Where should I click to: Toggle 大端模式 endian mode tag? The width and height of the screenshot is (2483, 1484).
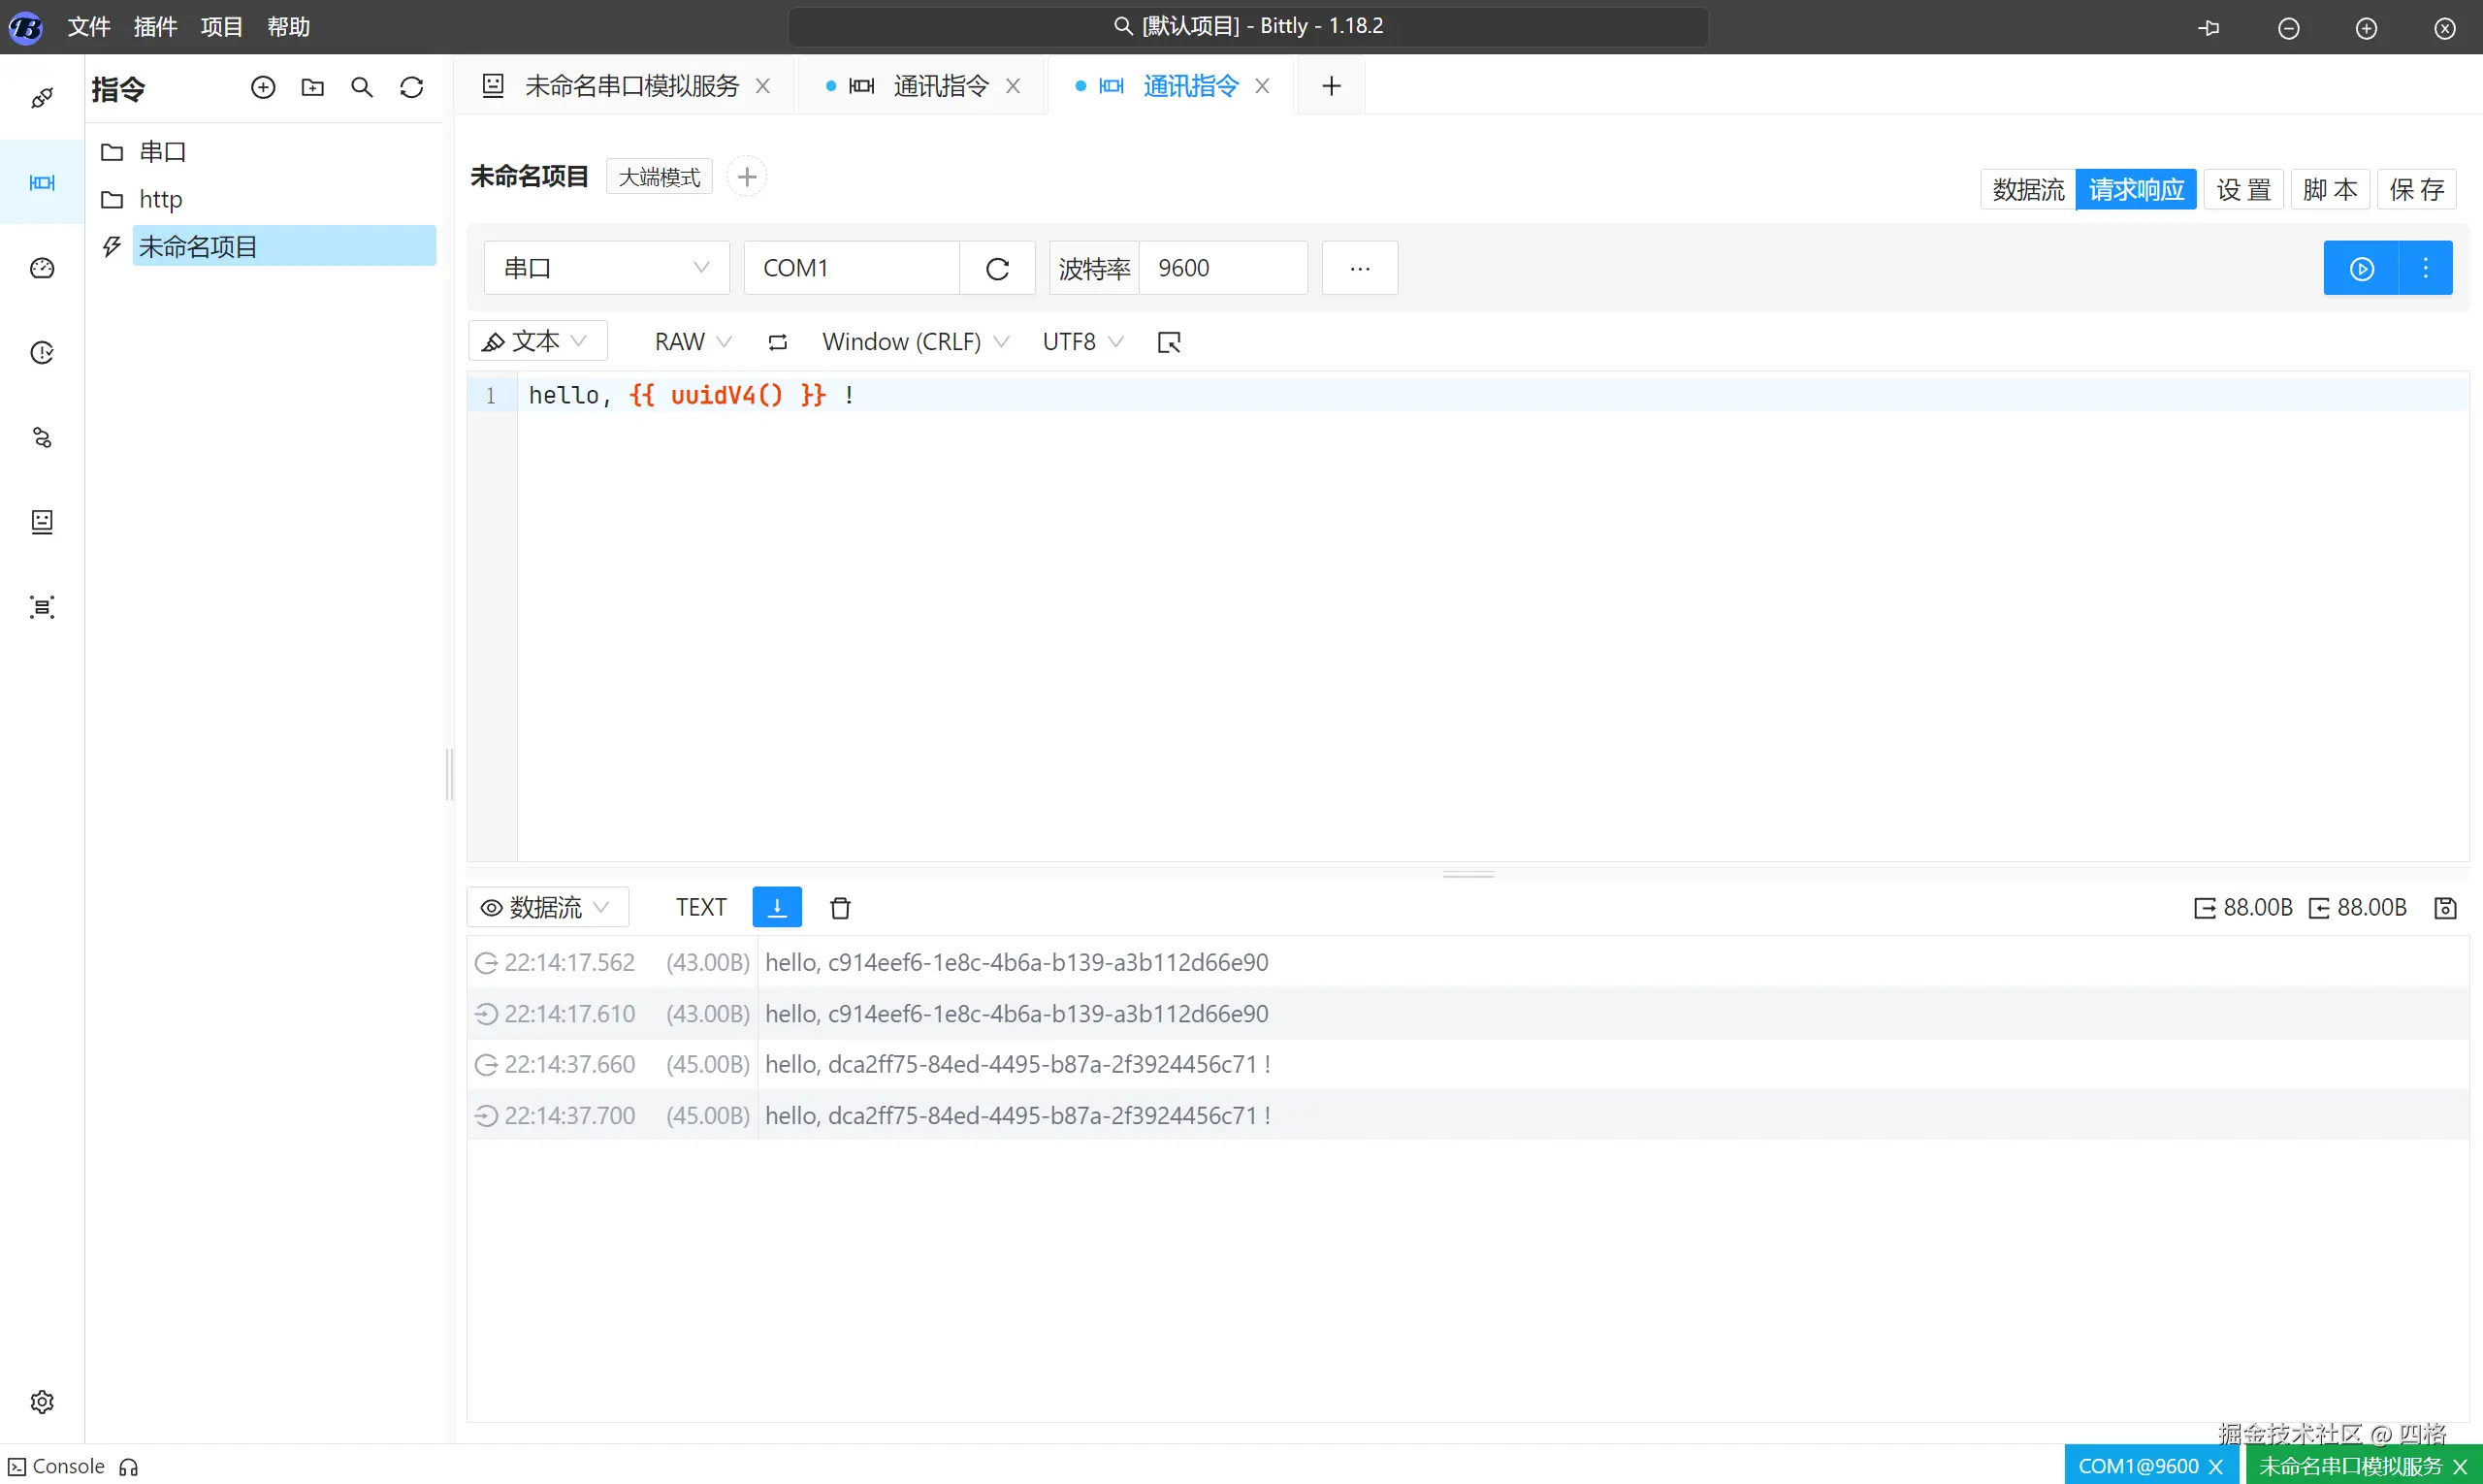pos(659,177)
